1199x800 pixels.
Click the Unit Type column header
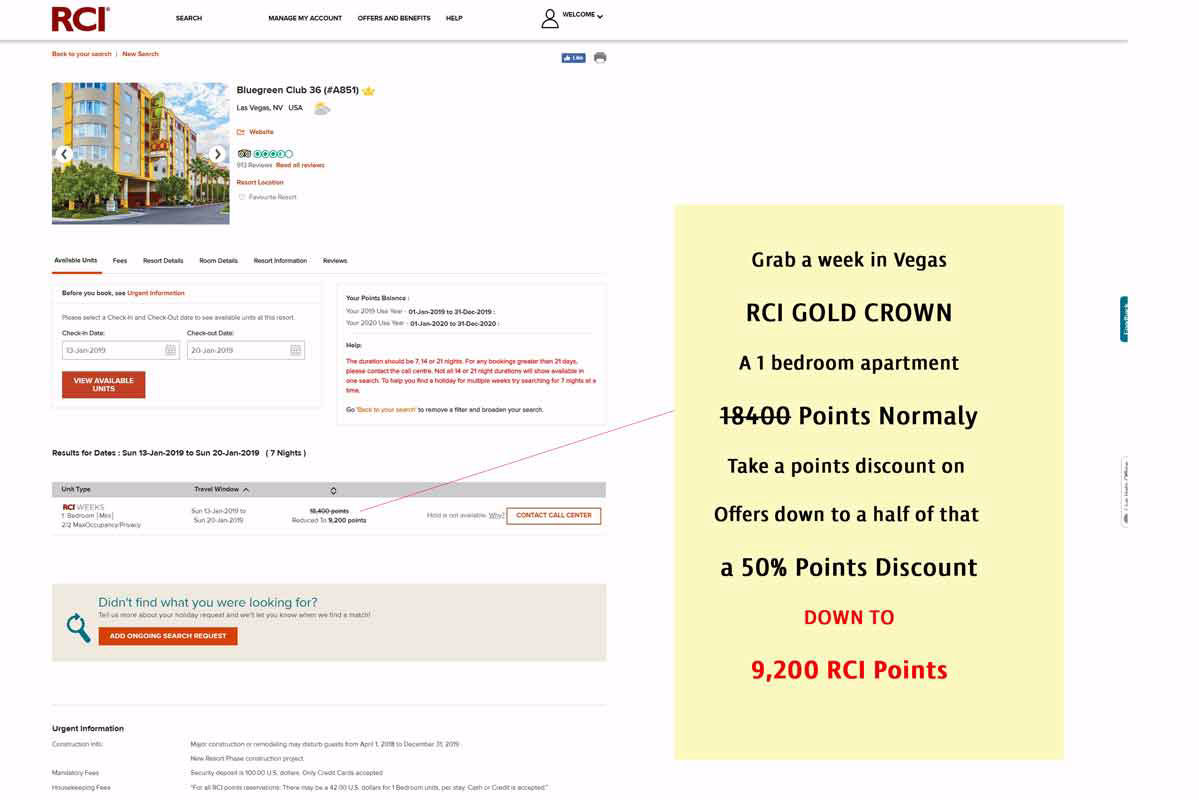point(76,489)
